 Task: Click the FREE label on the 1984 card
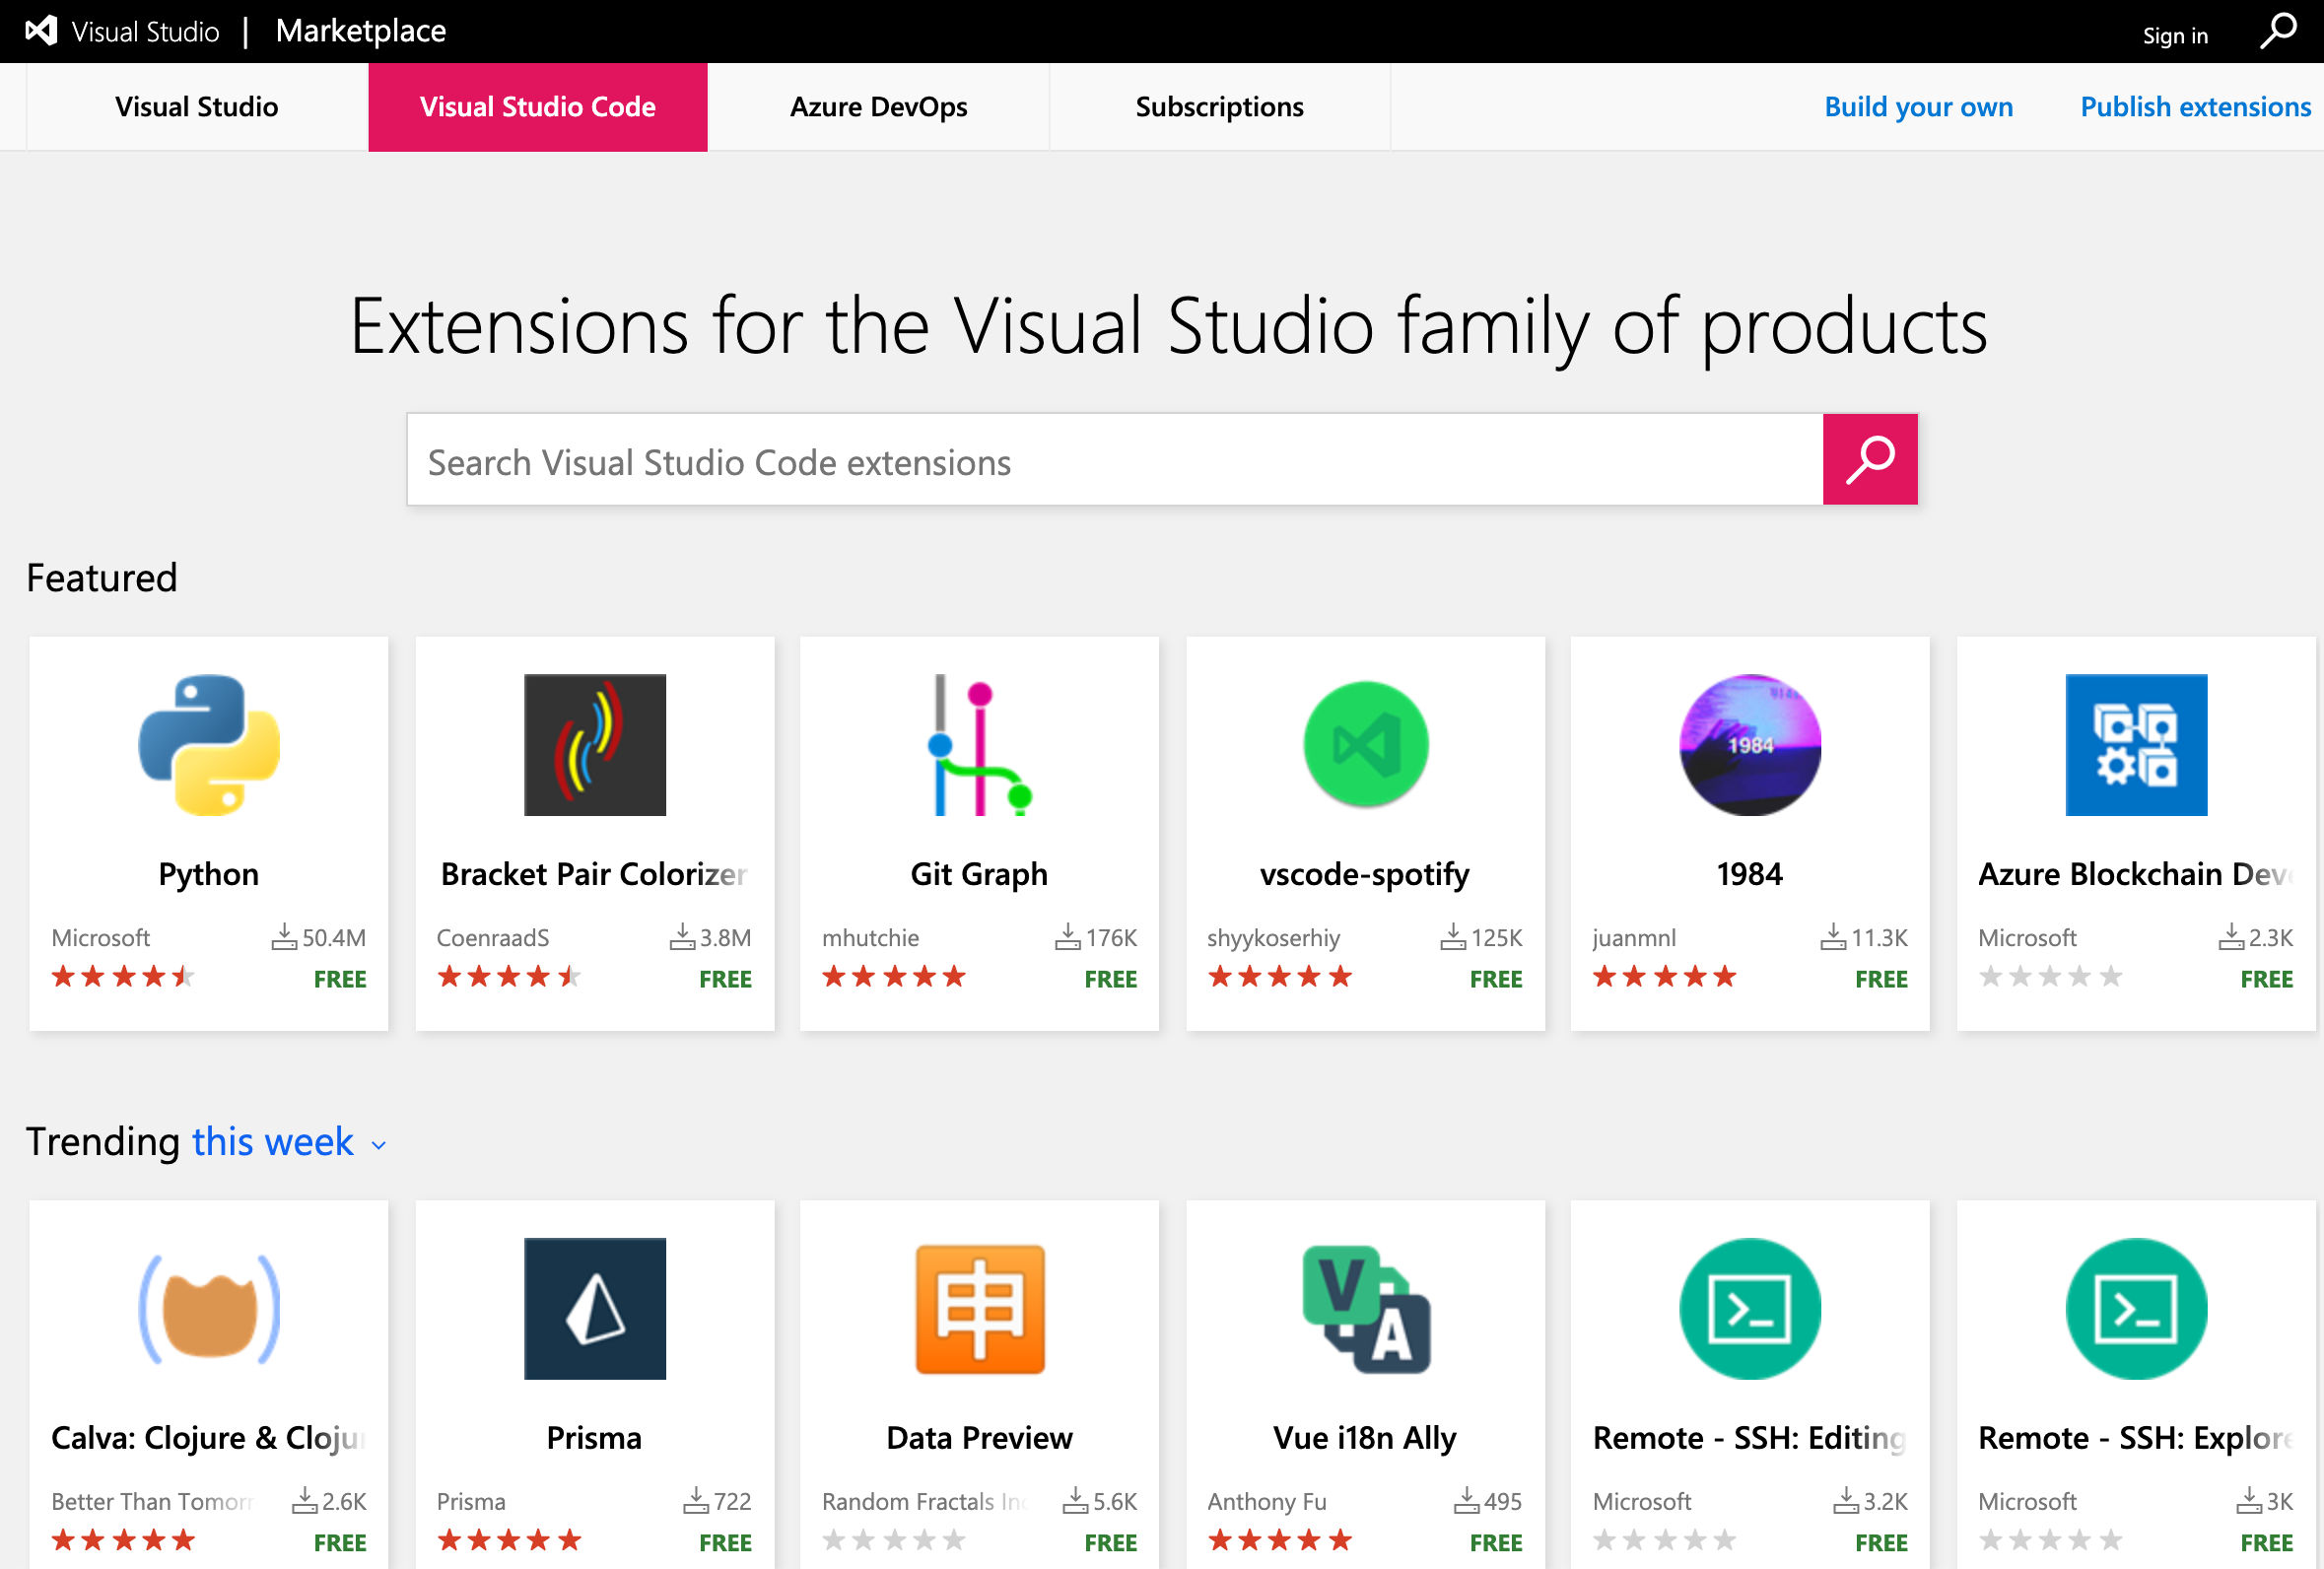[x=1881, y=979]
